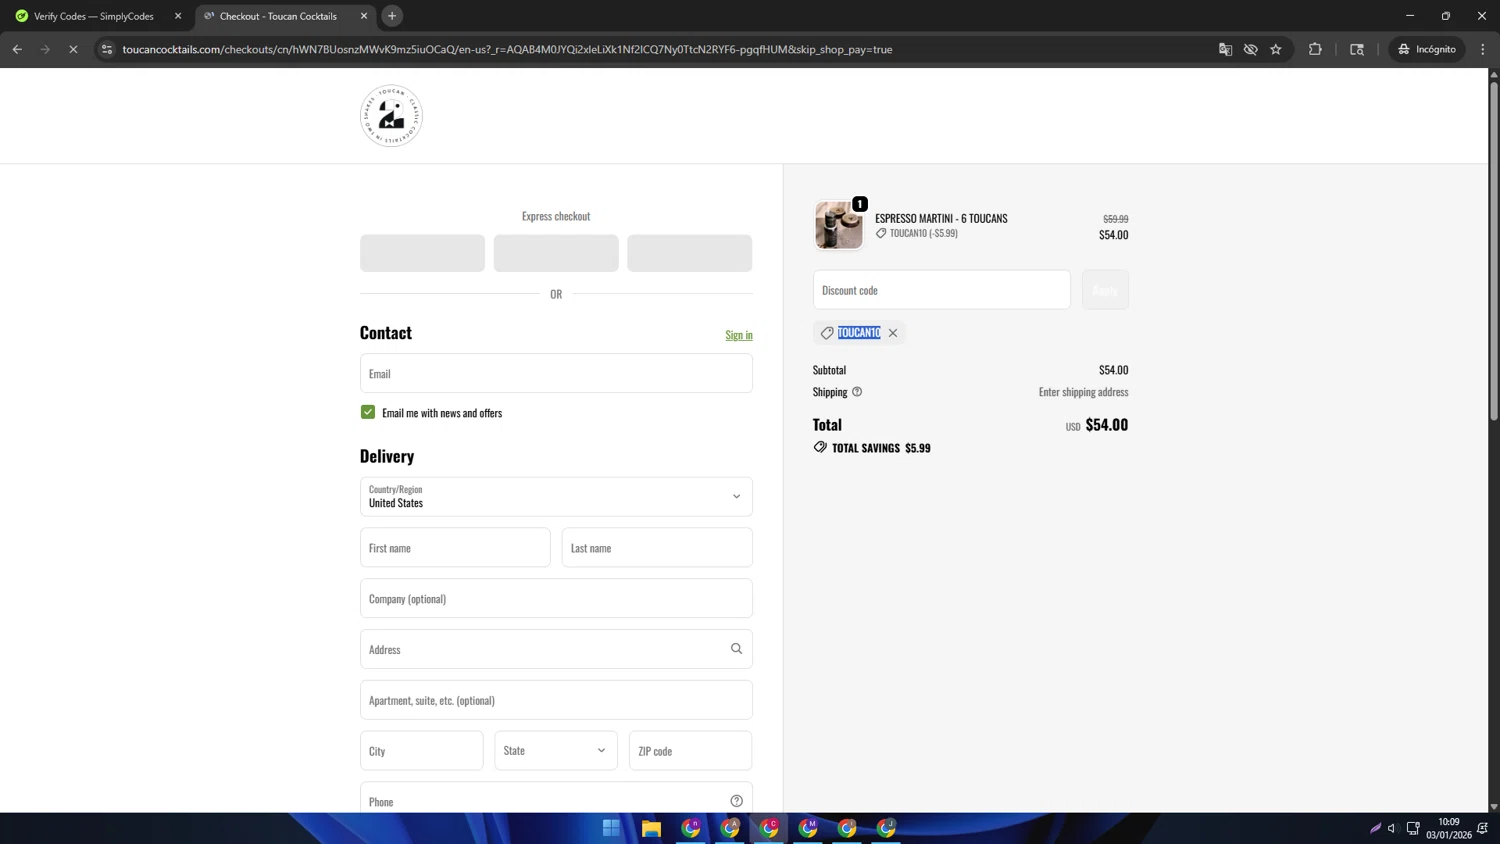Screen dimensions: 1500x844
Task: Close the Checkout - Toucan Cocktails tab
Action: (x=364, y=16)
